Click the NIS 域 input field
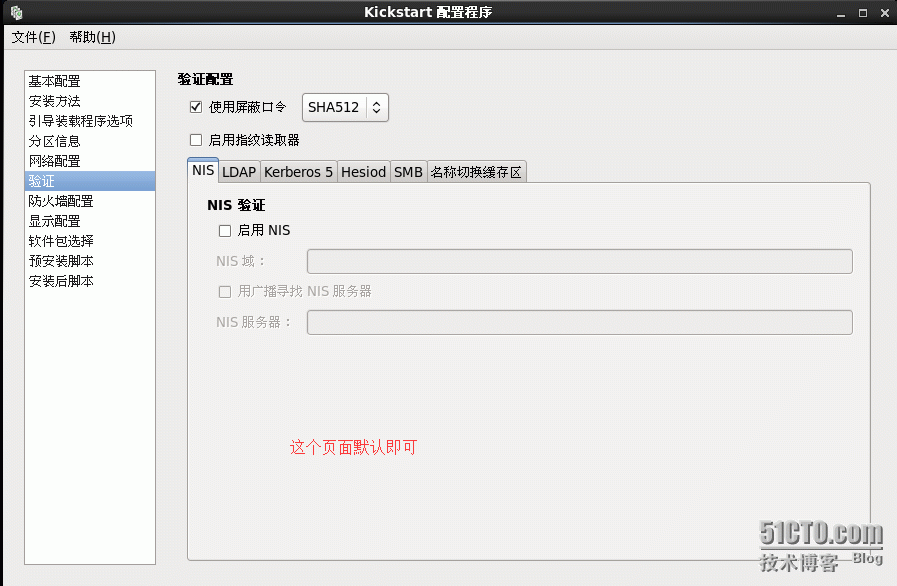 pos(580,262)
